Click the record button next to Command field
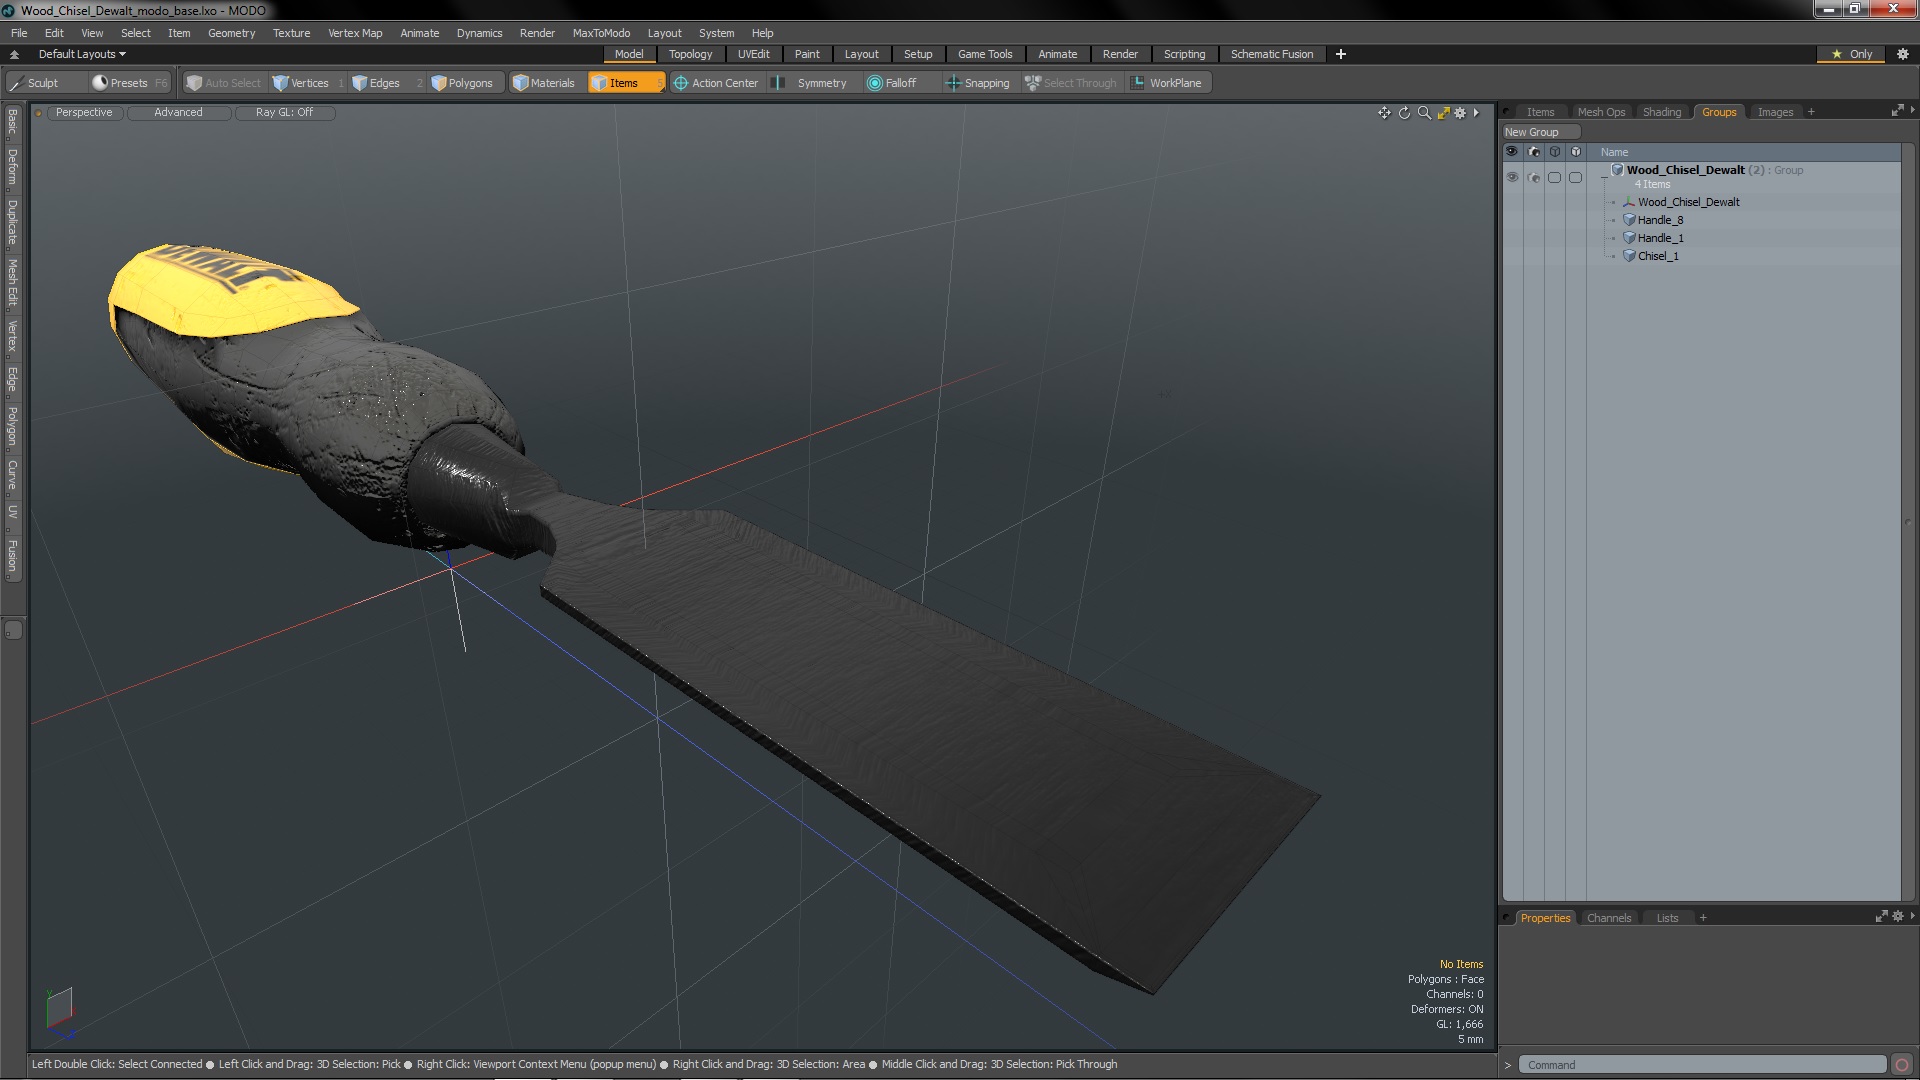This screenshot has height=1080, width=1920. 1902,1065
